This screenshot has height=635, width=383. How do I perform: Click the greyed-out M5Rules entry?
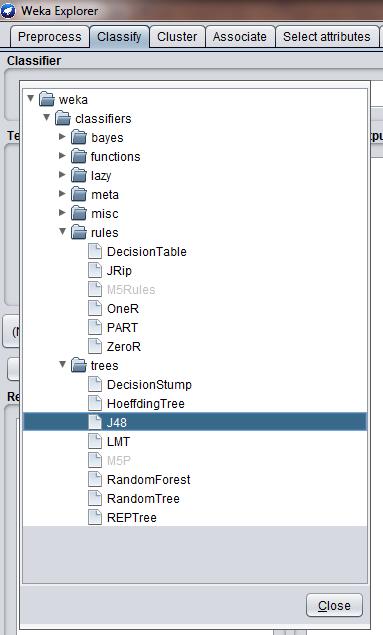(131, 290)
